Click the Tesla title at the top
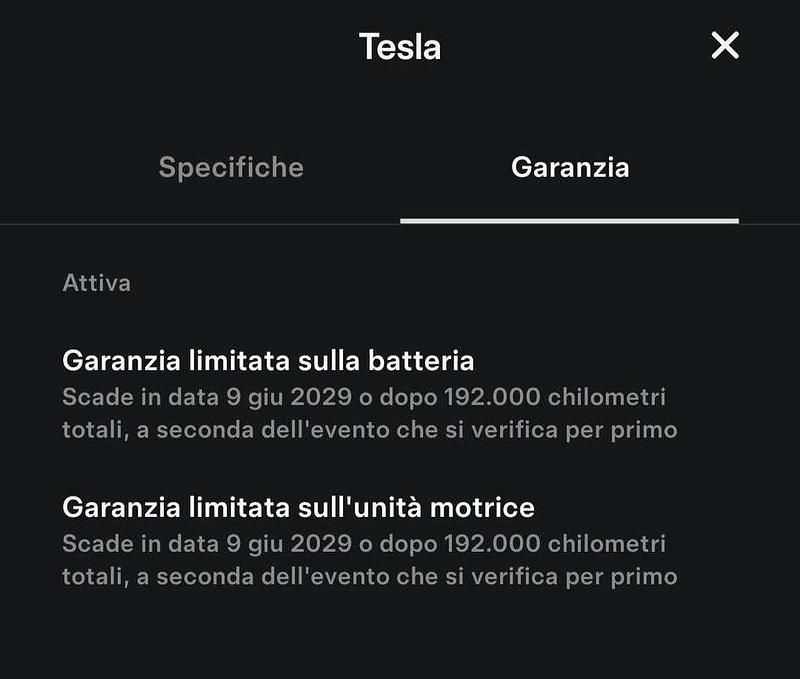Screen dimensions: 800x679 (399, 46)
